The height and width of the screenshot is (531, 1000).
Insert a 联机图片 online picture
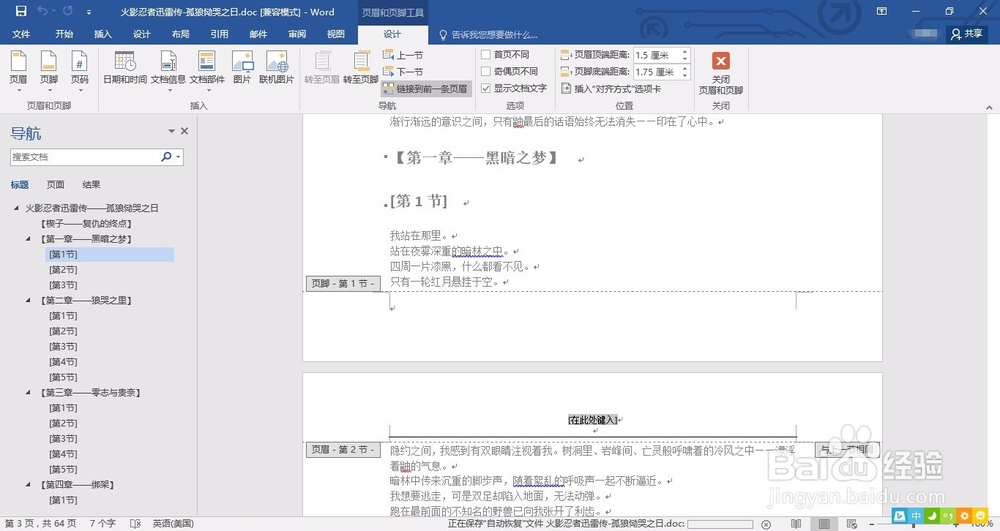coord(277,68)
